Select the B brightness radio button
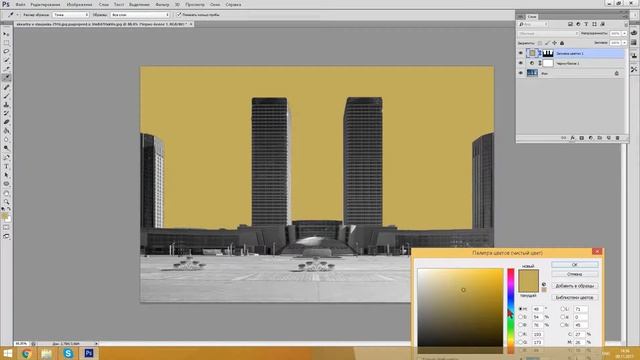The width and height of the screenshot is (640, 360). (521, 325)
